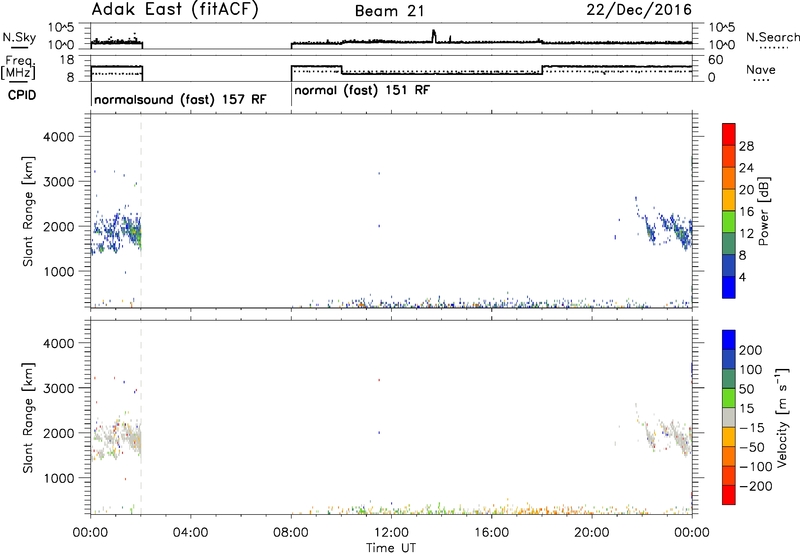Screen dimensions: 800x554
Task: Click the '28' tick of Power colorbar
Action: pyautogui.click(x=746, y=146)
